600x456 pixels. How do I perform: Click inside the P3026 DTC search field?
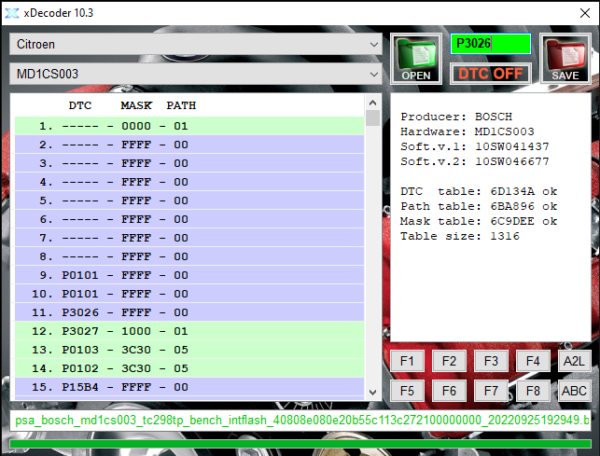pos(490,44)
